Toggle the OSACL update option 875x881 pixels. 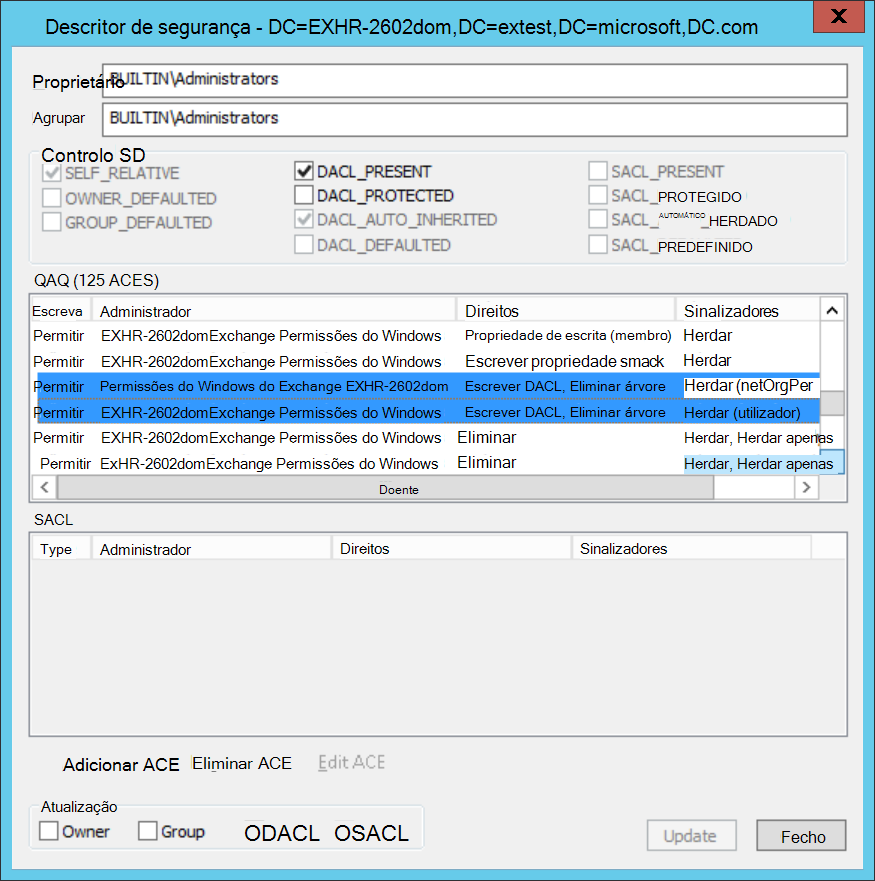coord(371,833)
